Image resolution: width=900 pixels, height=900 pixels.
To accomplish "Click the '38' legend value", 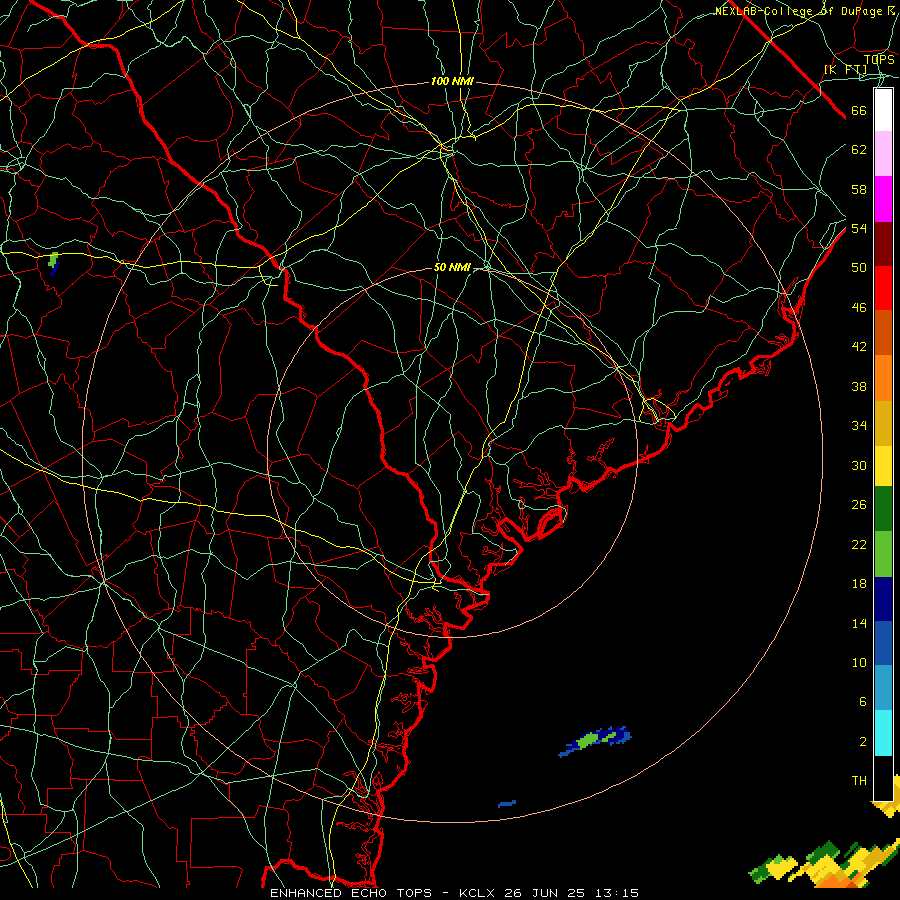I will pos(859,386).
